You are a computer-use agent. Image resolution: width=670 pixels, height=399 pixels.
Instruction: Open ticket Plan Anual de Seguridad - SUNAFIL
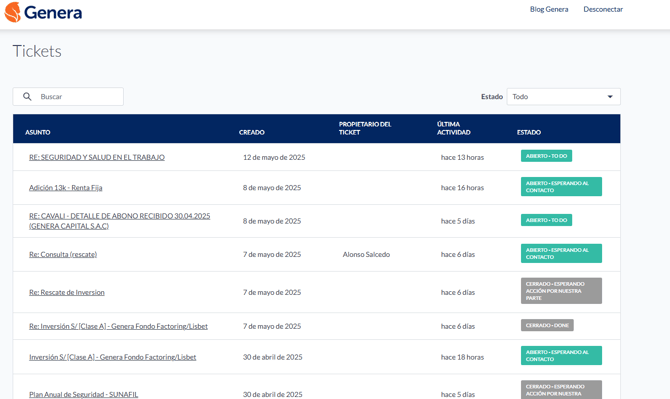pos(84,394)
